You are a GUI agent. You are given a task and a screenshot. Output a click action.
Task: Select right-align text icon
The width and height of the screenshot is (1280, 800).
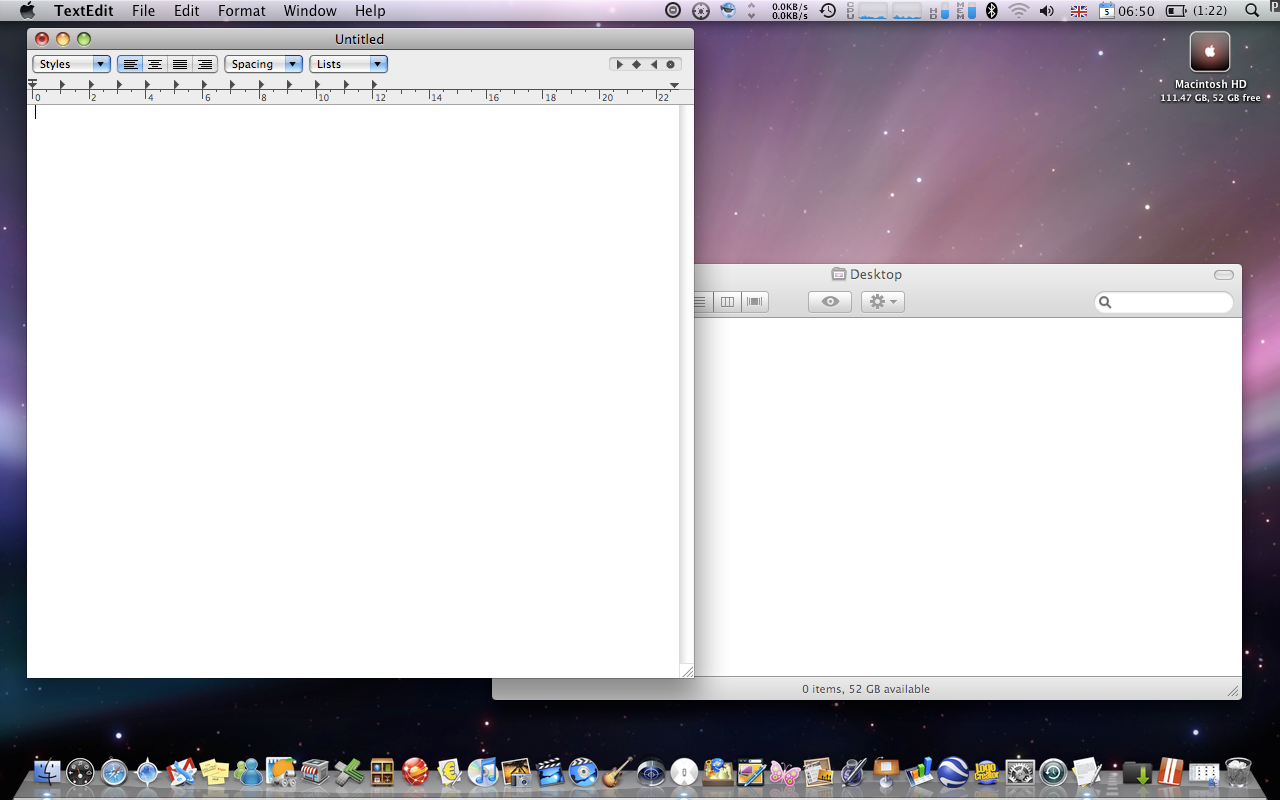click(x=205, y=64)
